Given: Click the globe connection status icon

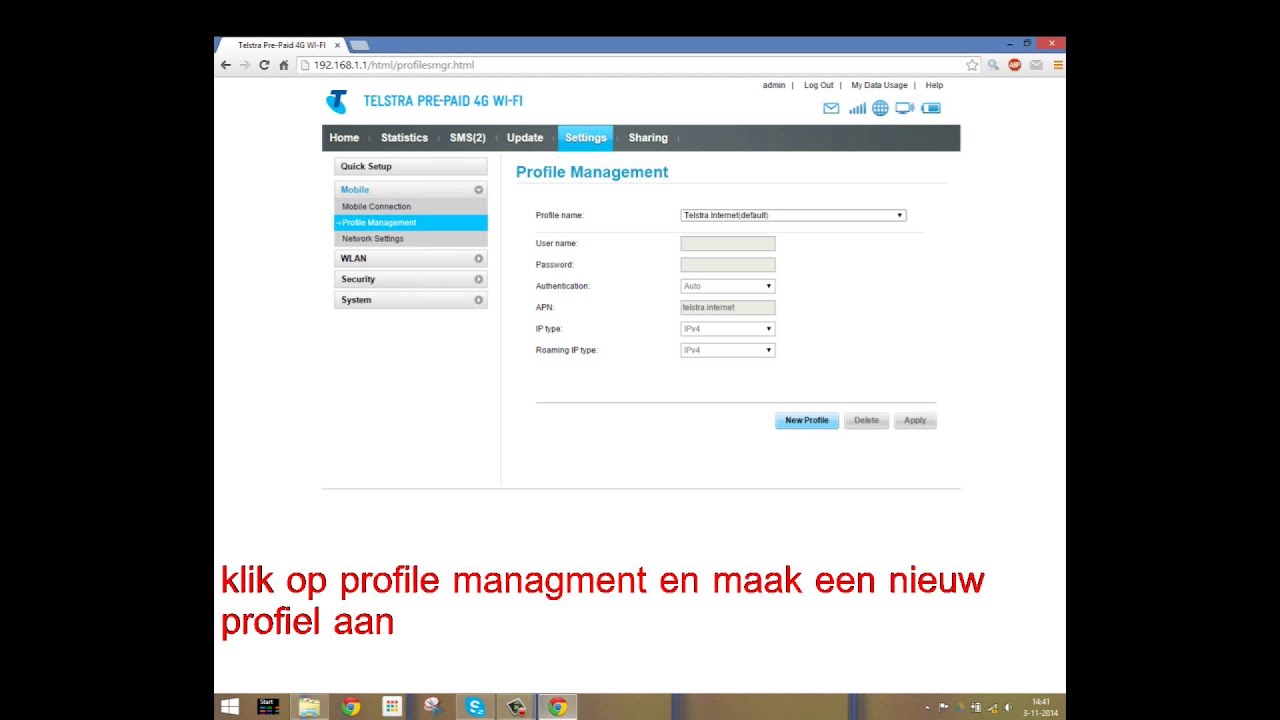Looking at the screenshot, I should [880, 108].
